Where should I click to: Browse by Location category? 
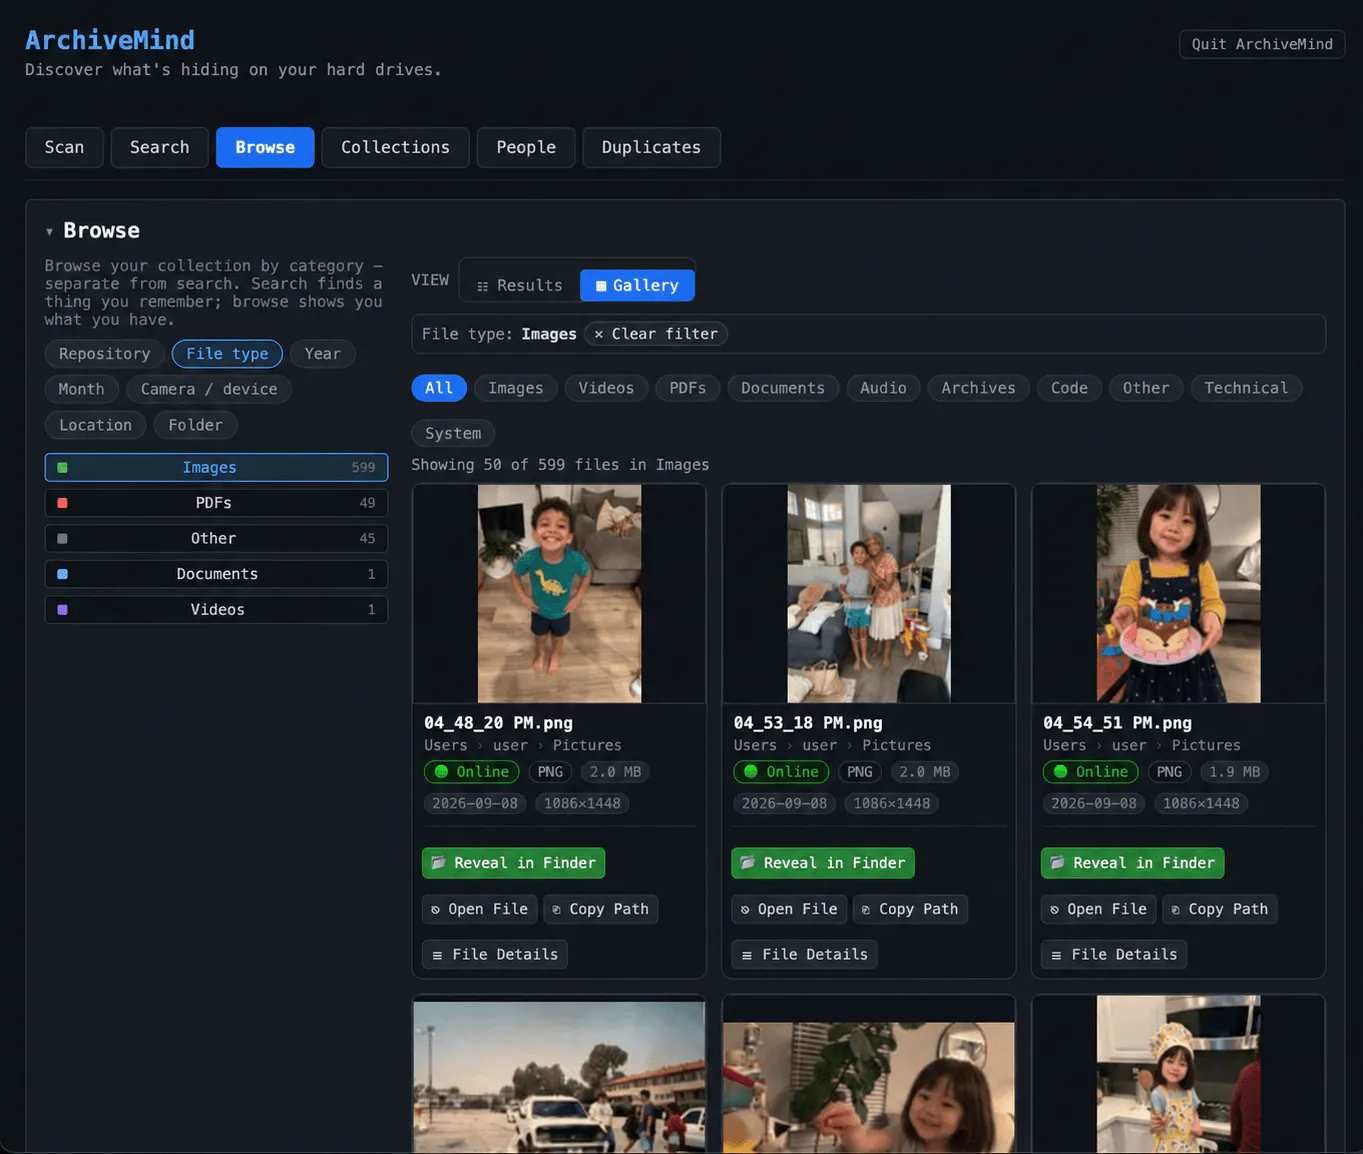click(95, 425)
